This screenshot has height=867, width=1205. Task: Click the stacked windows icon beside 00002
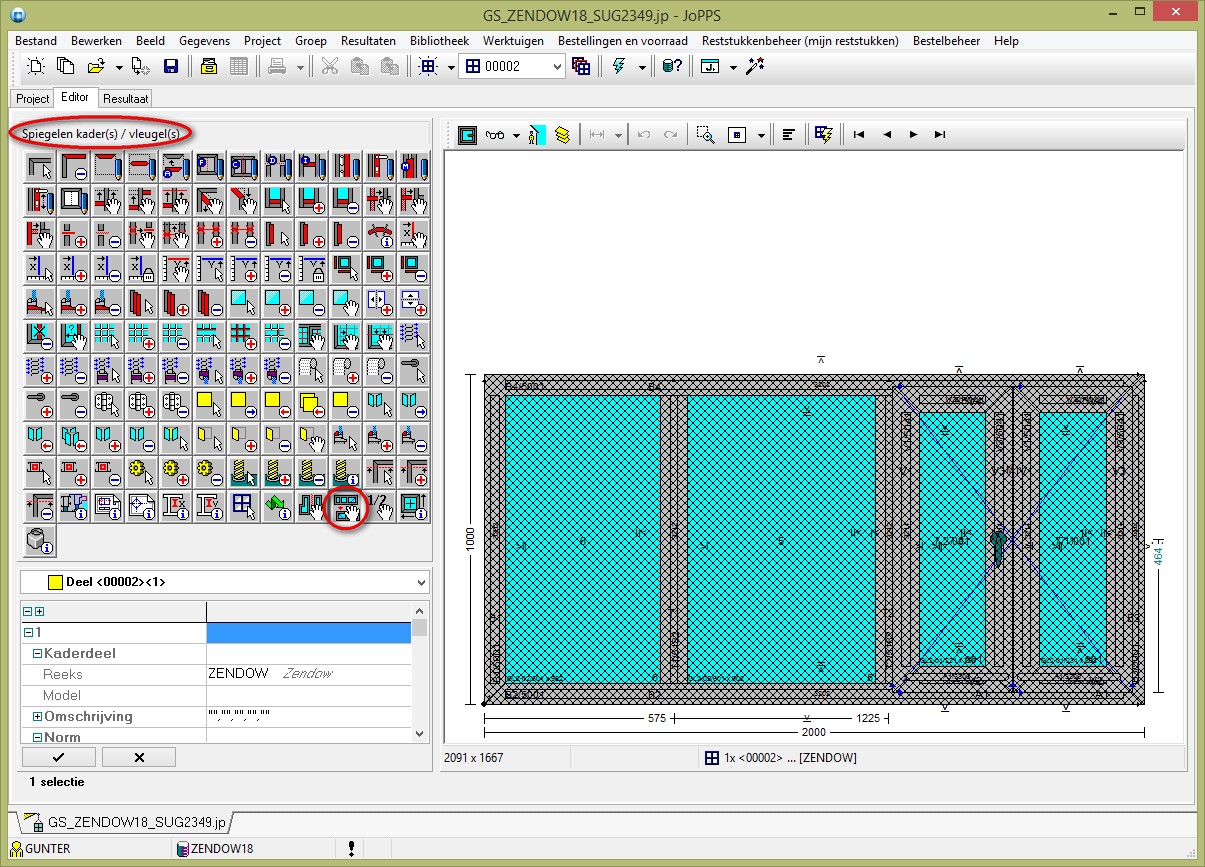[581, 66]
